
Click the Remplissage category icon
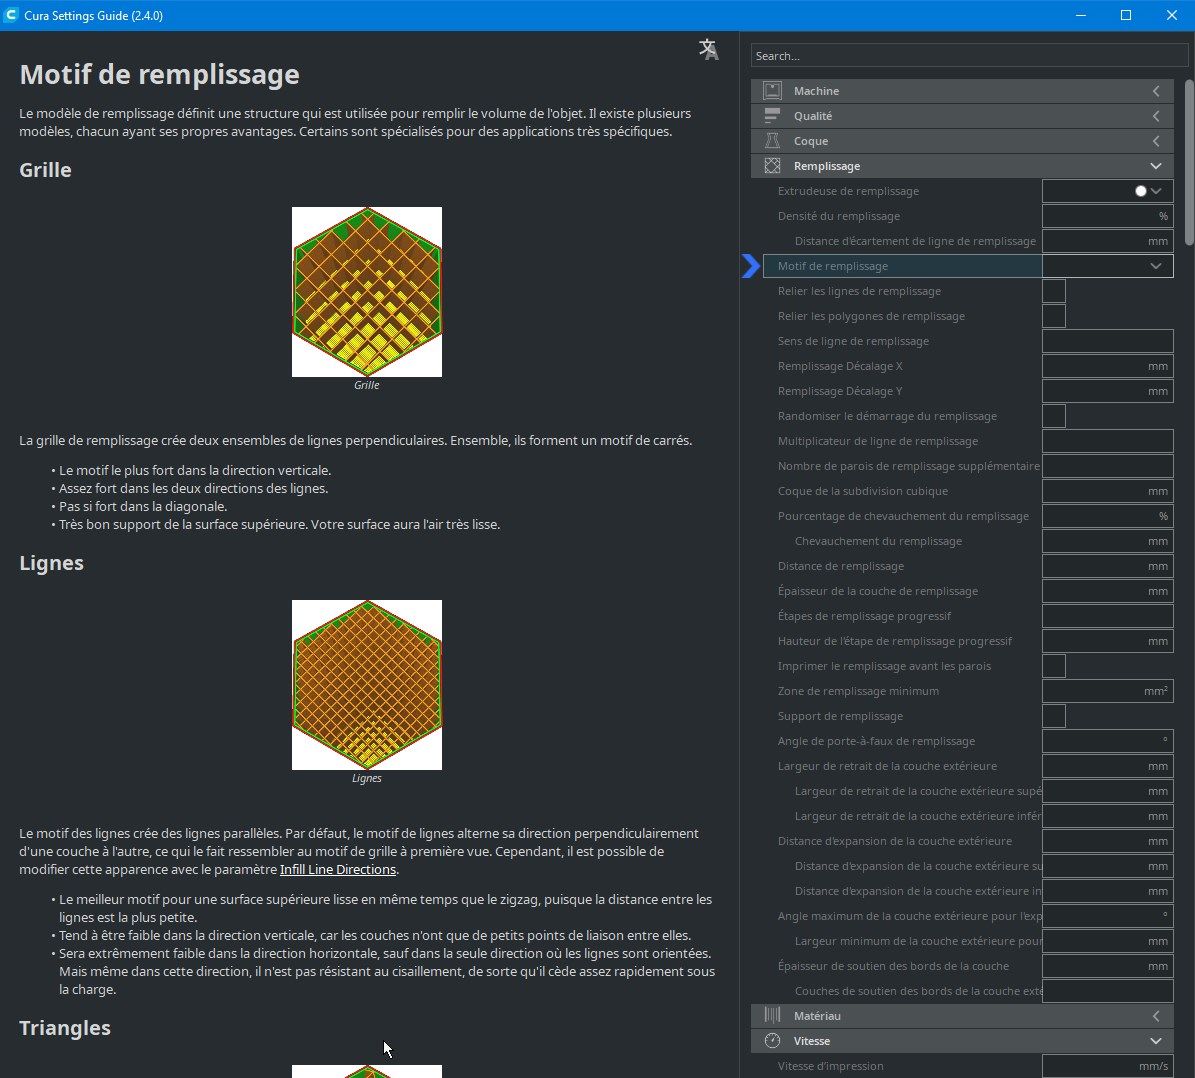[772, 166]
